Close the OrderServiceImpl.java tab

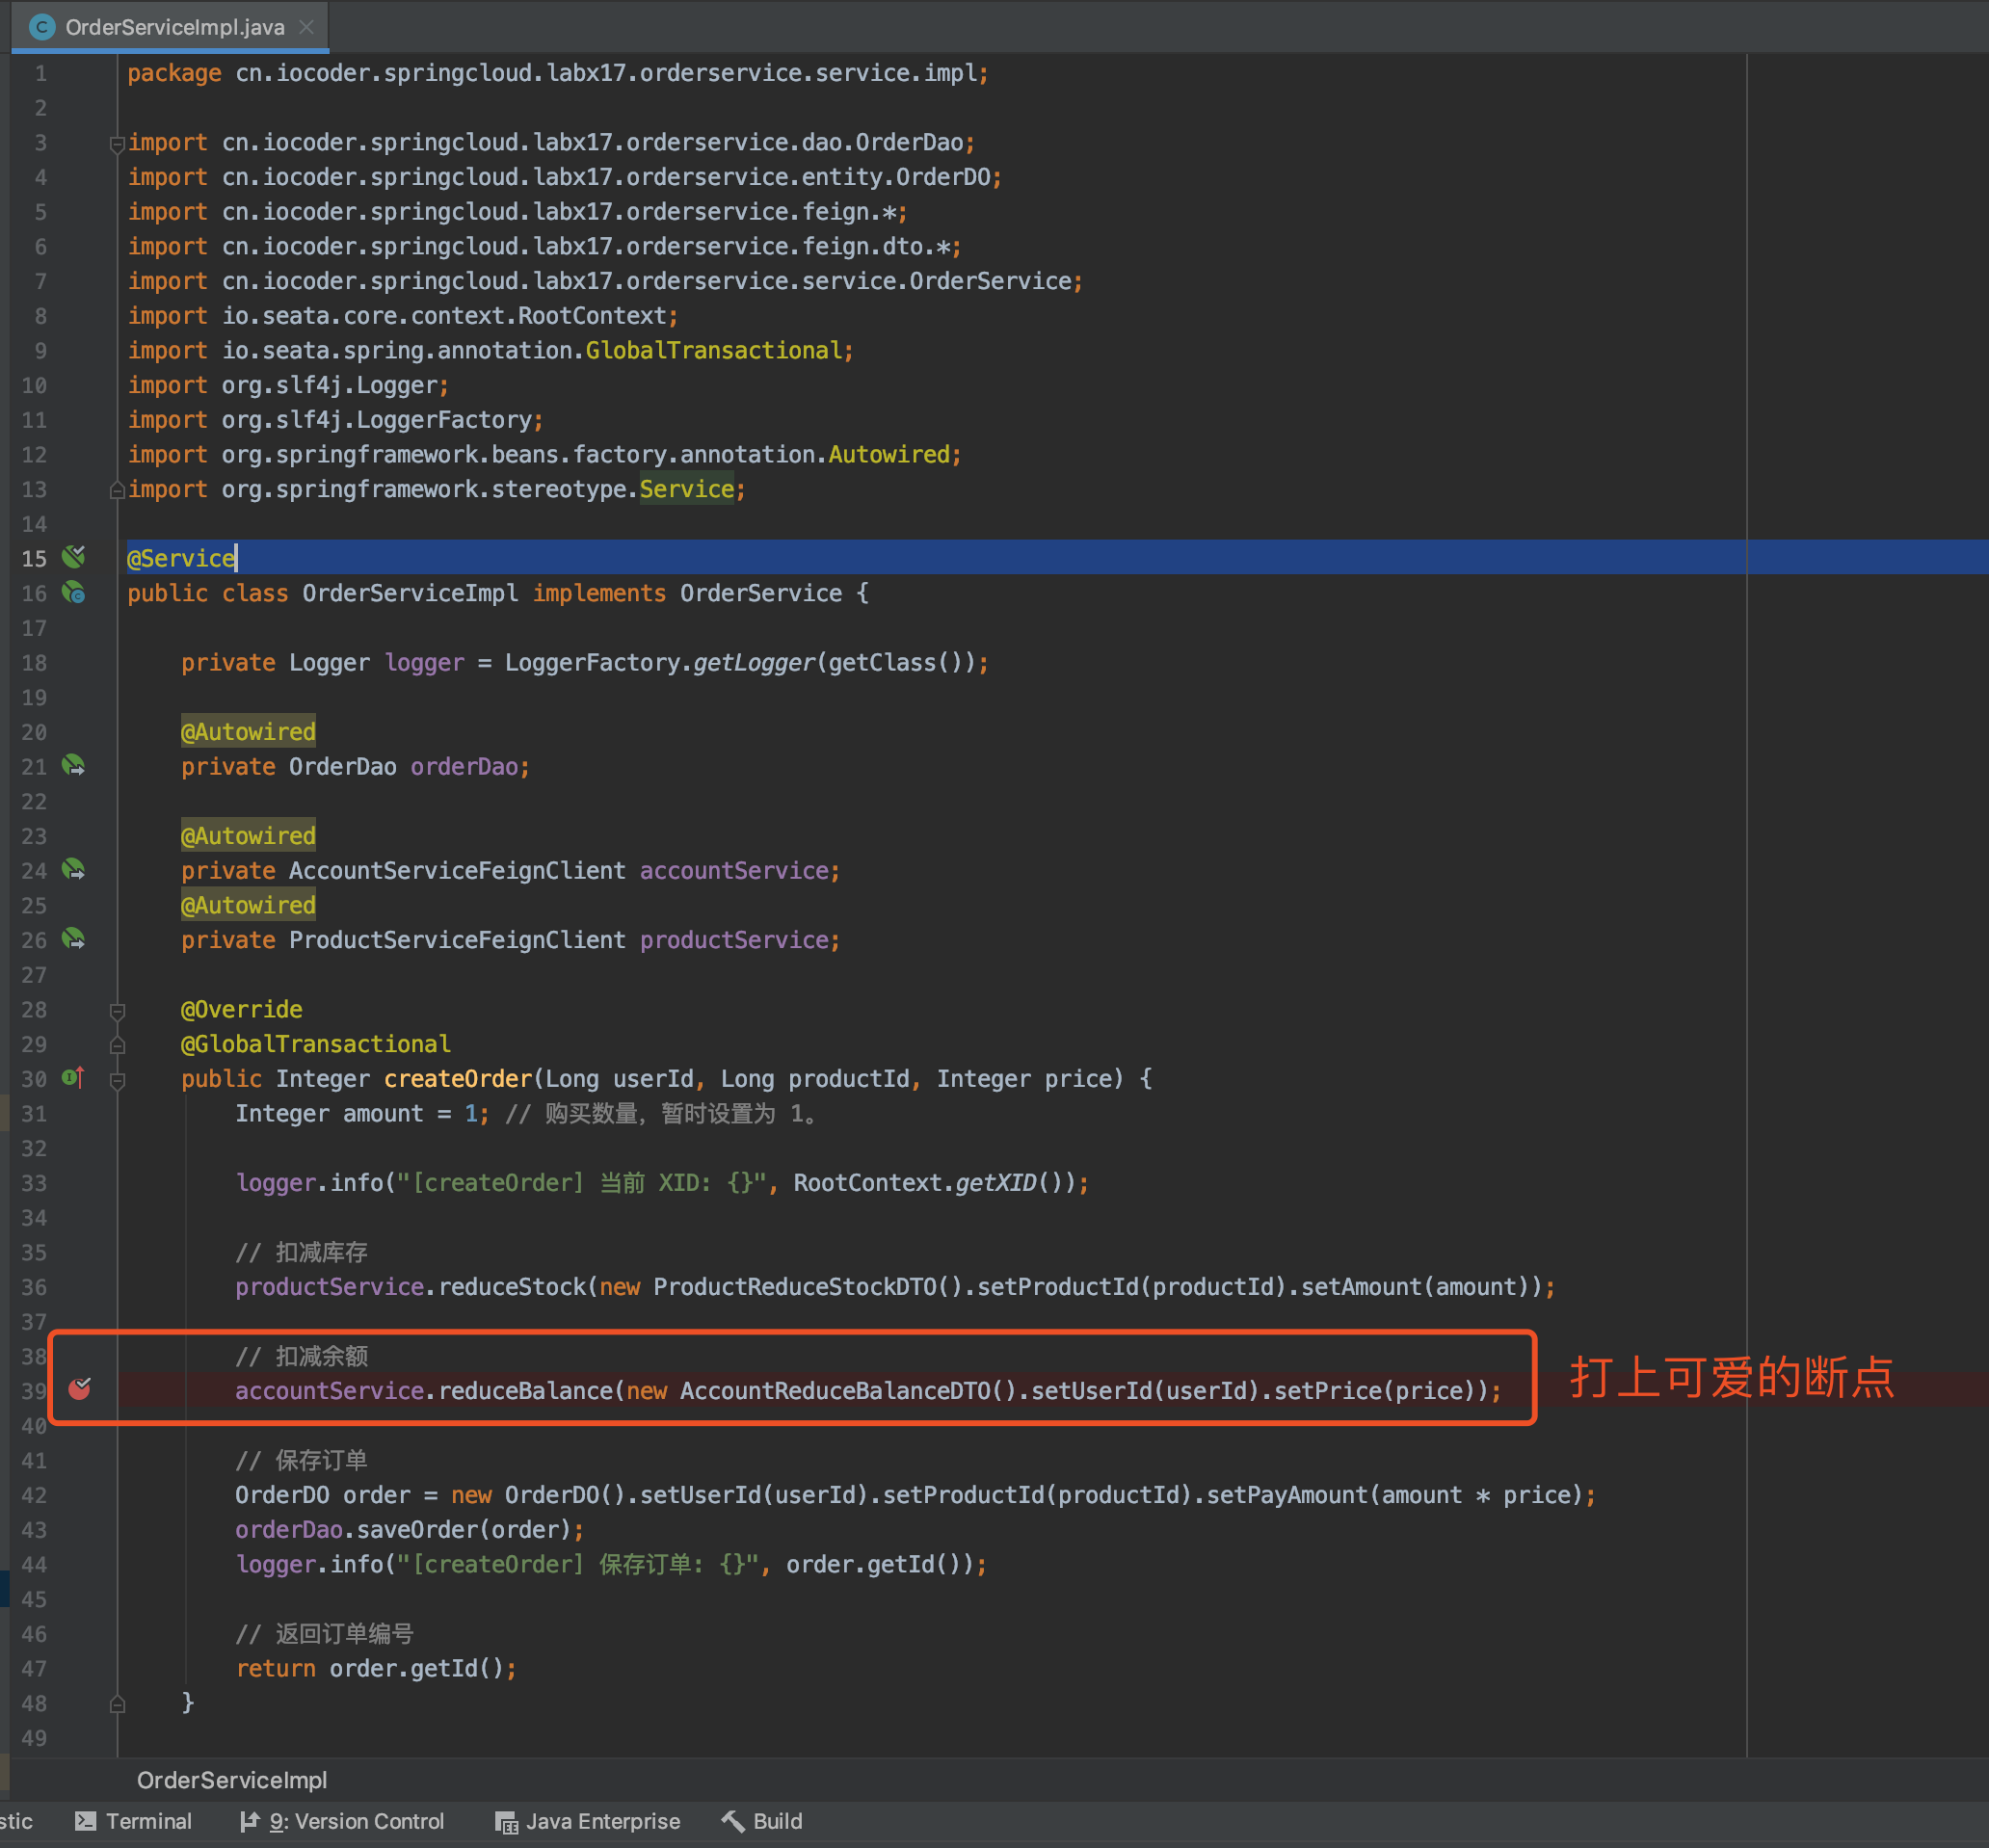307,27
